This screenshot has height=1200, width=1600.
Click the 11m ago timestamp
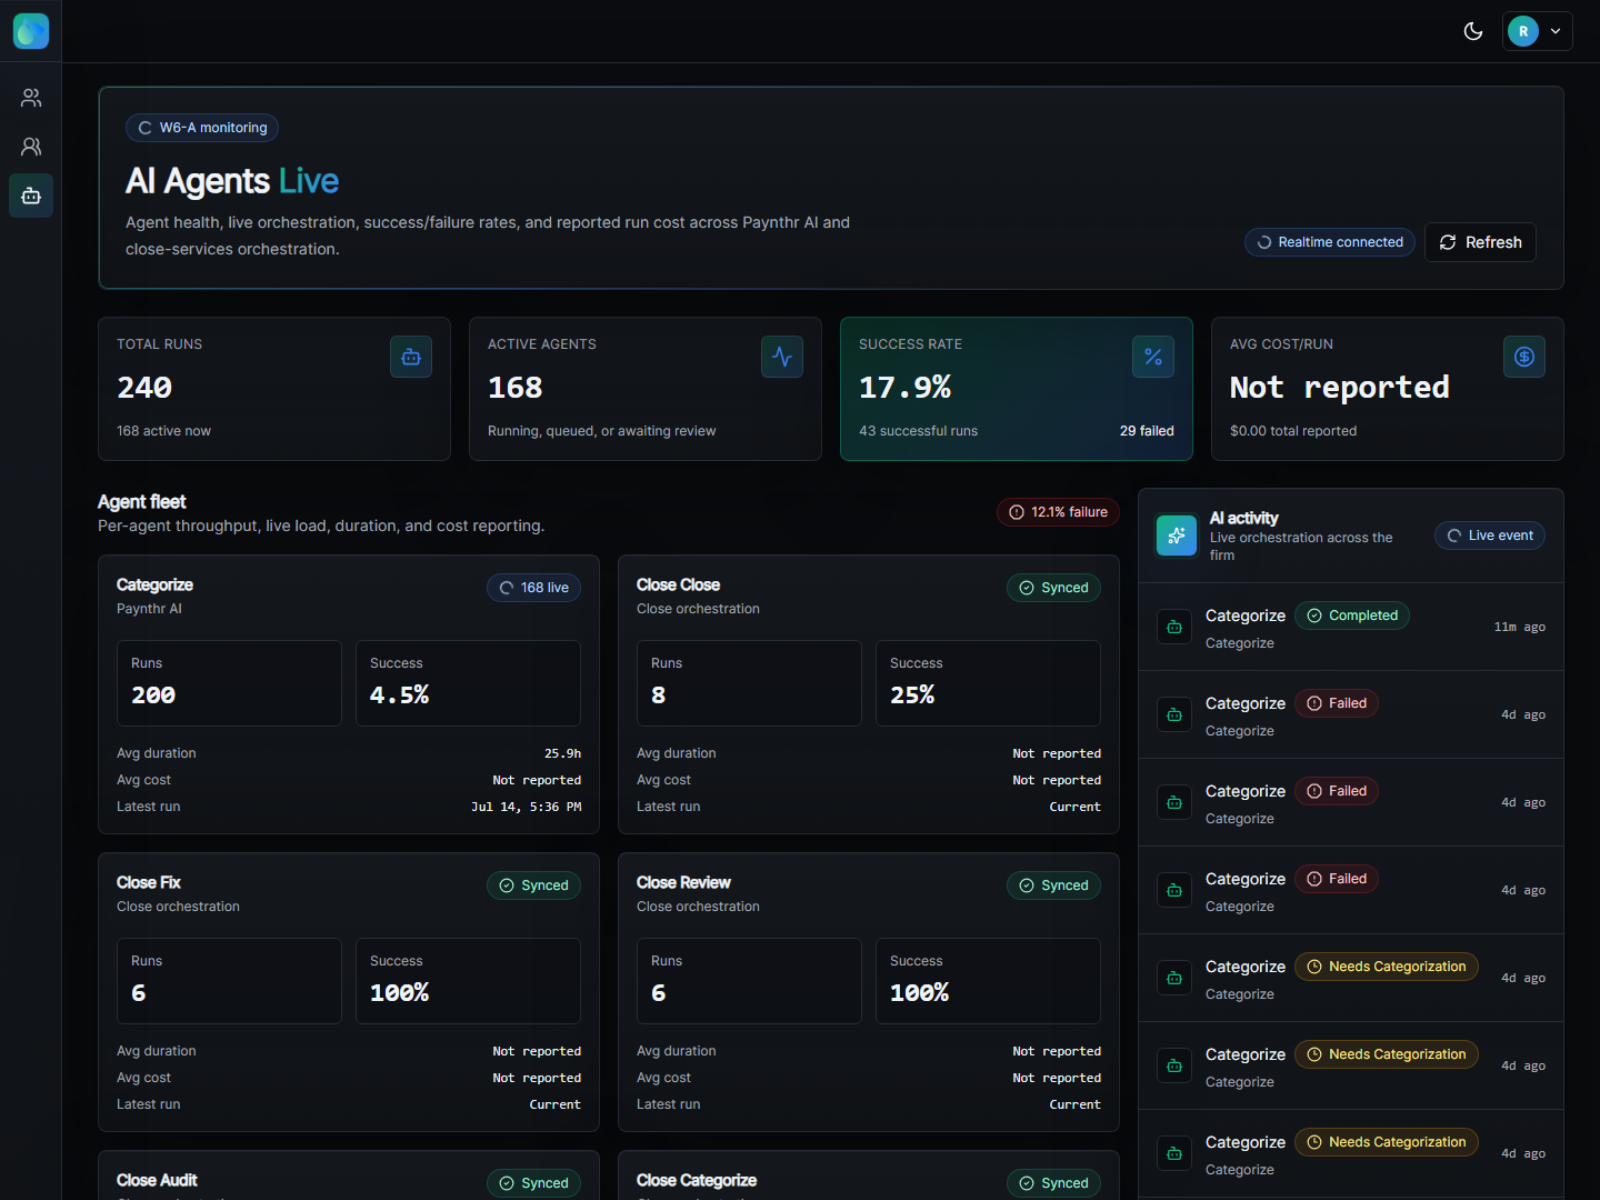[x=1520, y=627]
